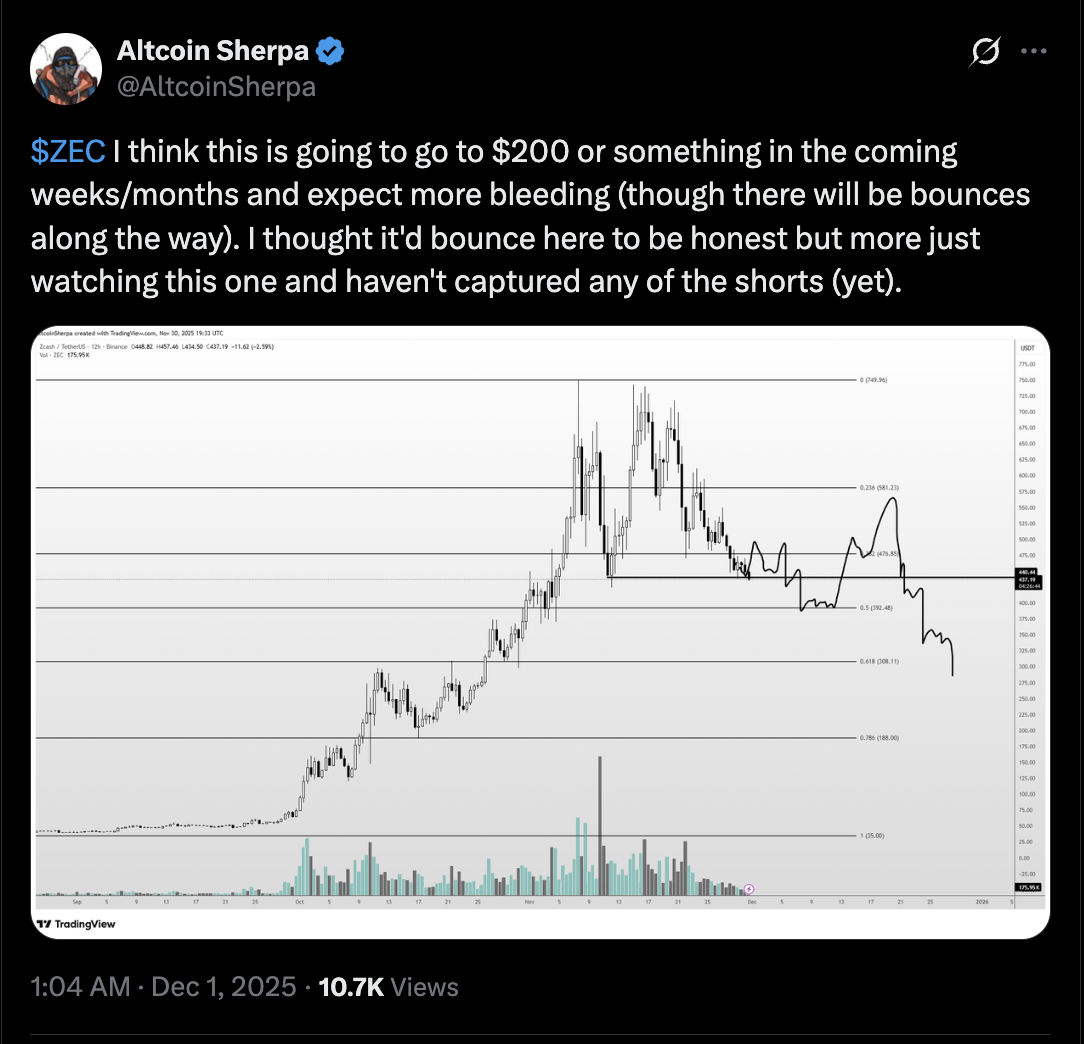1084x1044 pixels.
Task: Click the @AltcoinSherpa handle
Action: 217,86
